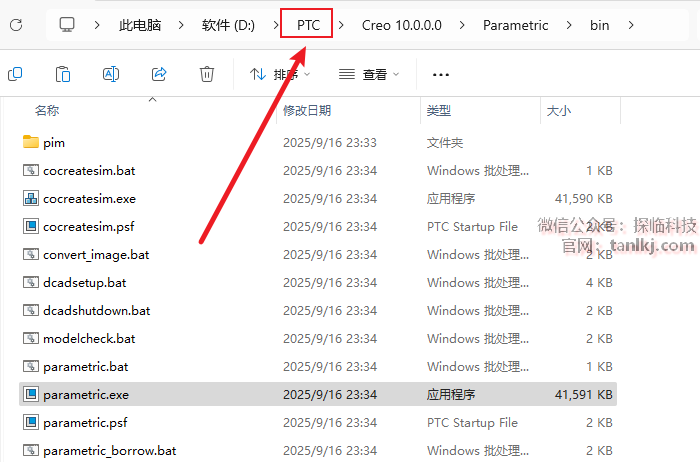Select cocreatesim.bat file name
Image resolution: width=700 pixels, height=462 pixels.
[x=89, y=171]
